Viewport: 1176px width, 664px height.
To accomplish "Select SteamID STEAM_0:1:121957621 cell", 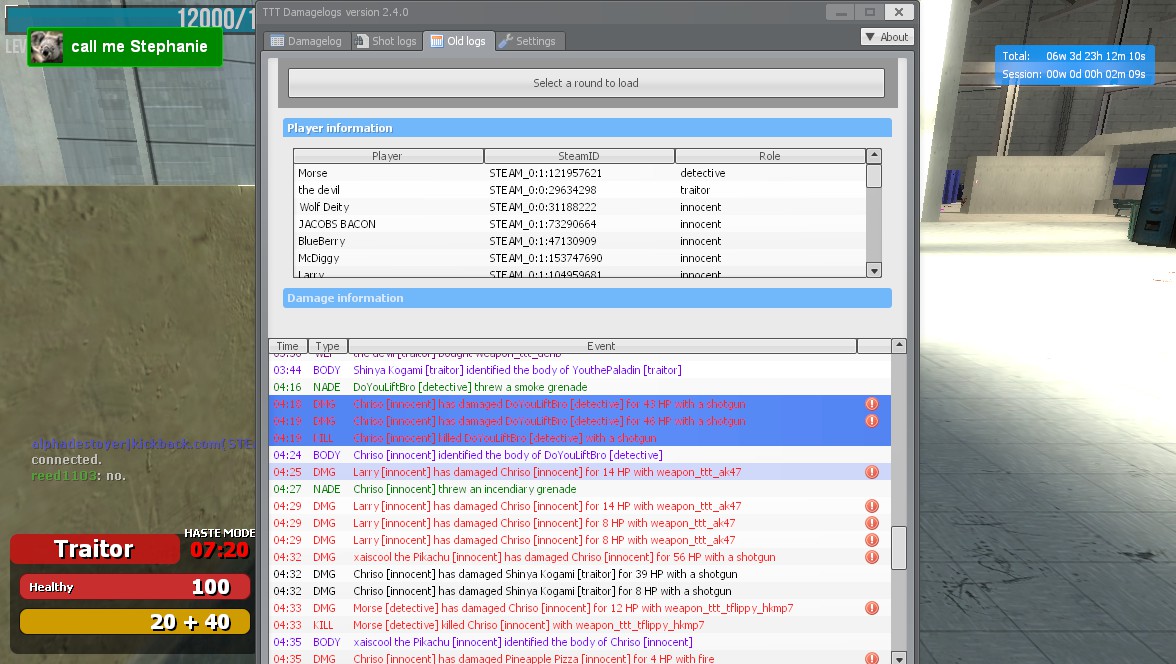I will (545, 173).
